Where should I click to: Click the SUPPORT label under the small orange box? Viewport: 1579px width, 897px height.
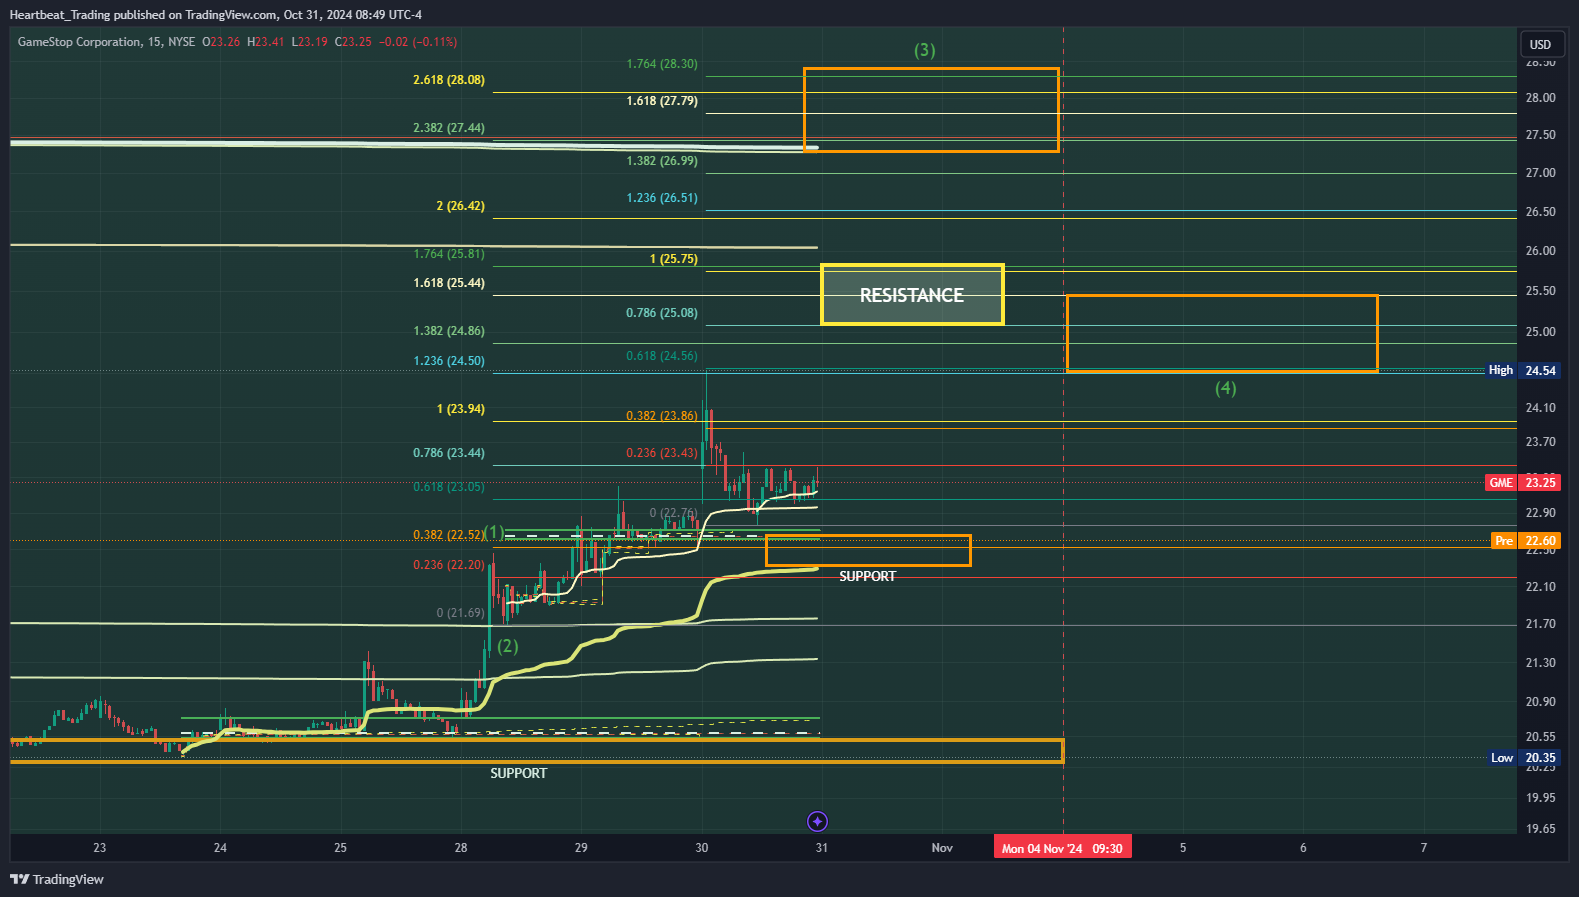click(x=867, y=576)
